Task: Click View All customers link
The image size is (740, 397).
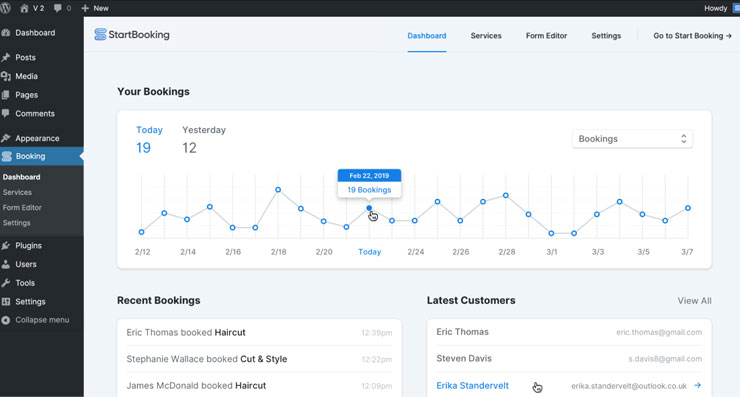Action: (694, 301)
